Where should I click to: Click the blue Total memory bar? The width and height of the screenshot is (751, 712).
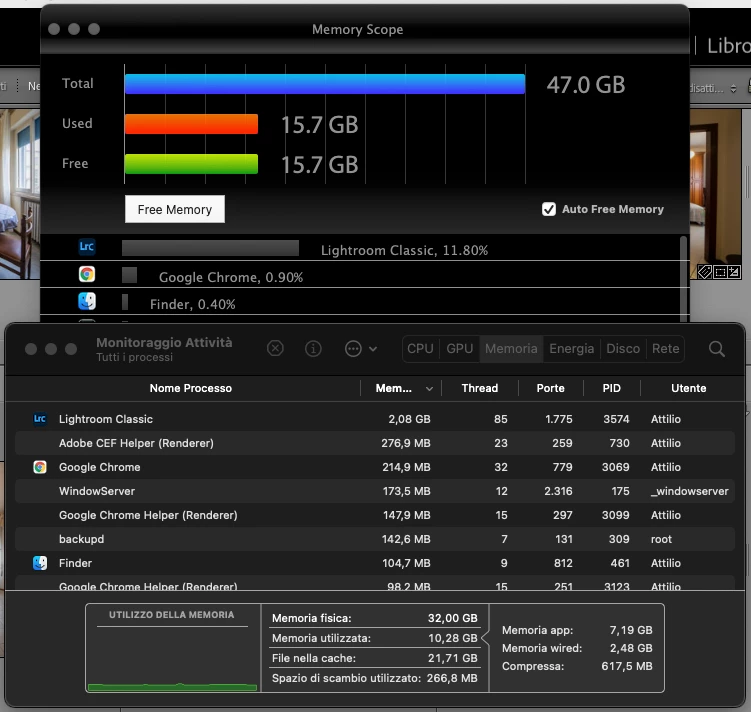(325, 84)
